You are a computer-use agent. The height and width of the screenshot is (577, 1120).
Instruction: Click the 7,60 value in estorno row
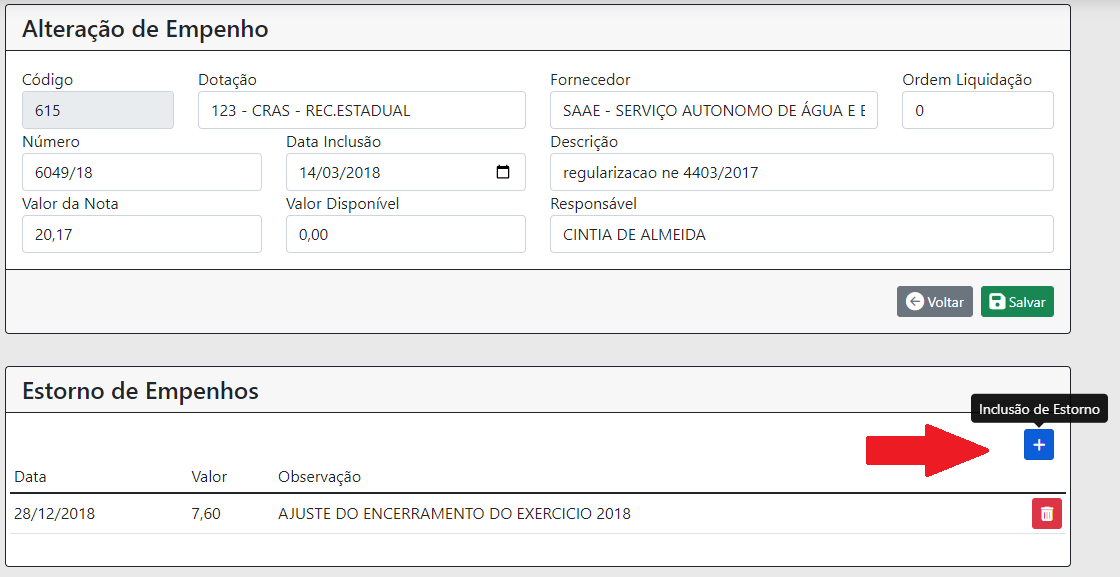(206, 514)
